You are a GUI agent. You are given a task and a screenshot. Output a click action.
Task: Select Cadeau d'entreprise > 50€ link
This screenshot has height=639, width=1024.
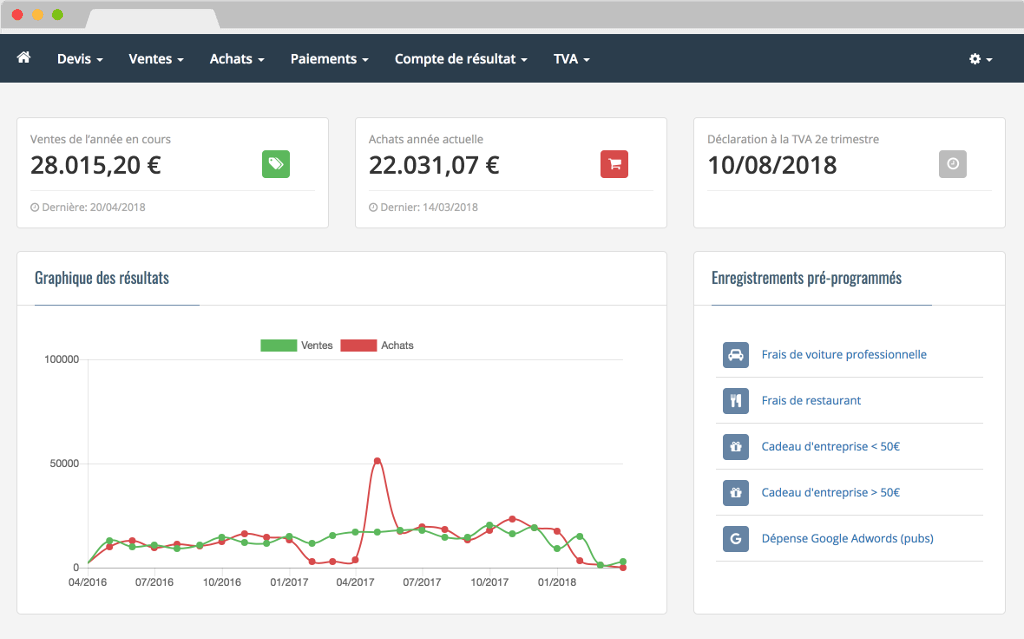830,493
